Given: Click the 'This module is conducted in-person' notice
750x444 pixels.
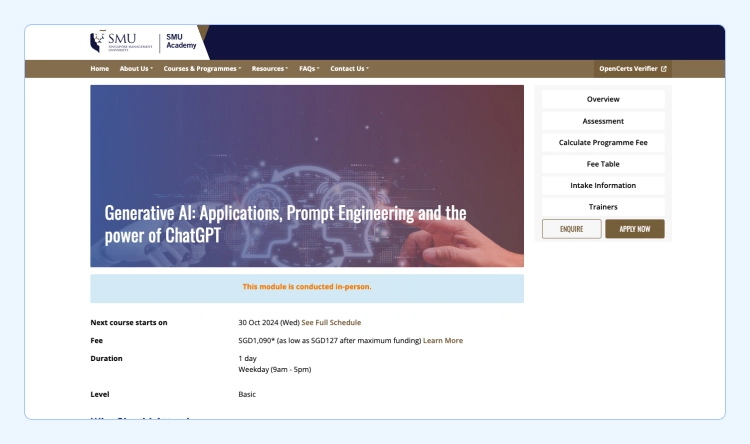Looking at the screenshot, I should coord(307,289).
